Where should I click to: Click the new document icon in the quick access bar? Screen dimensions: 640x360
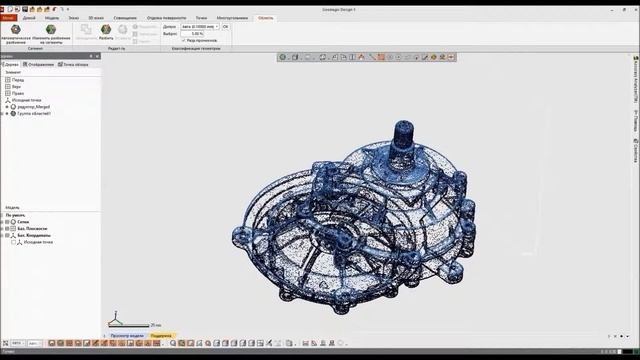tap(10, 9)
